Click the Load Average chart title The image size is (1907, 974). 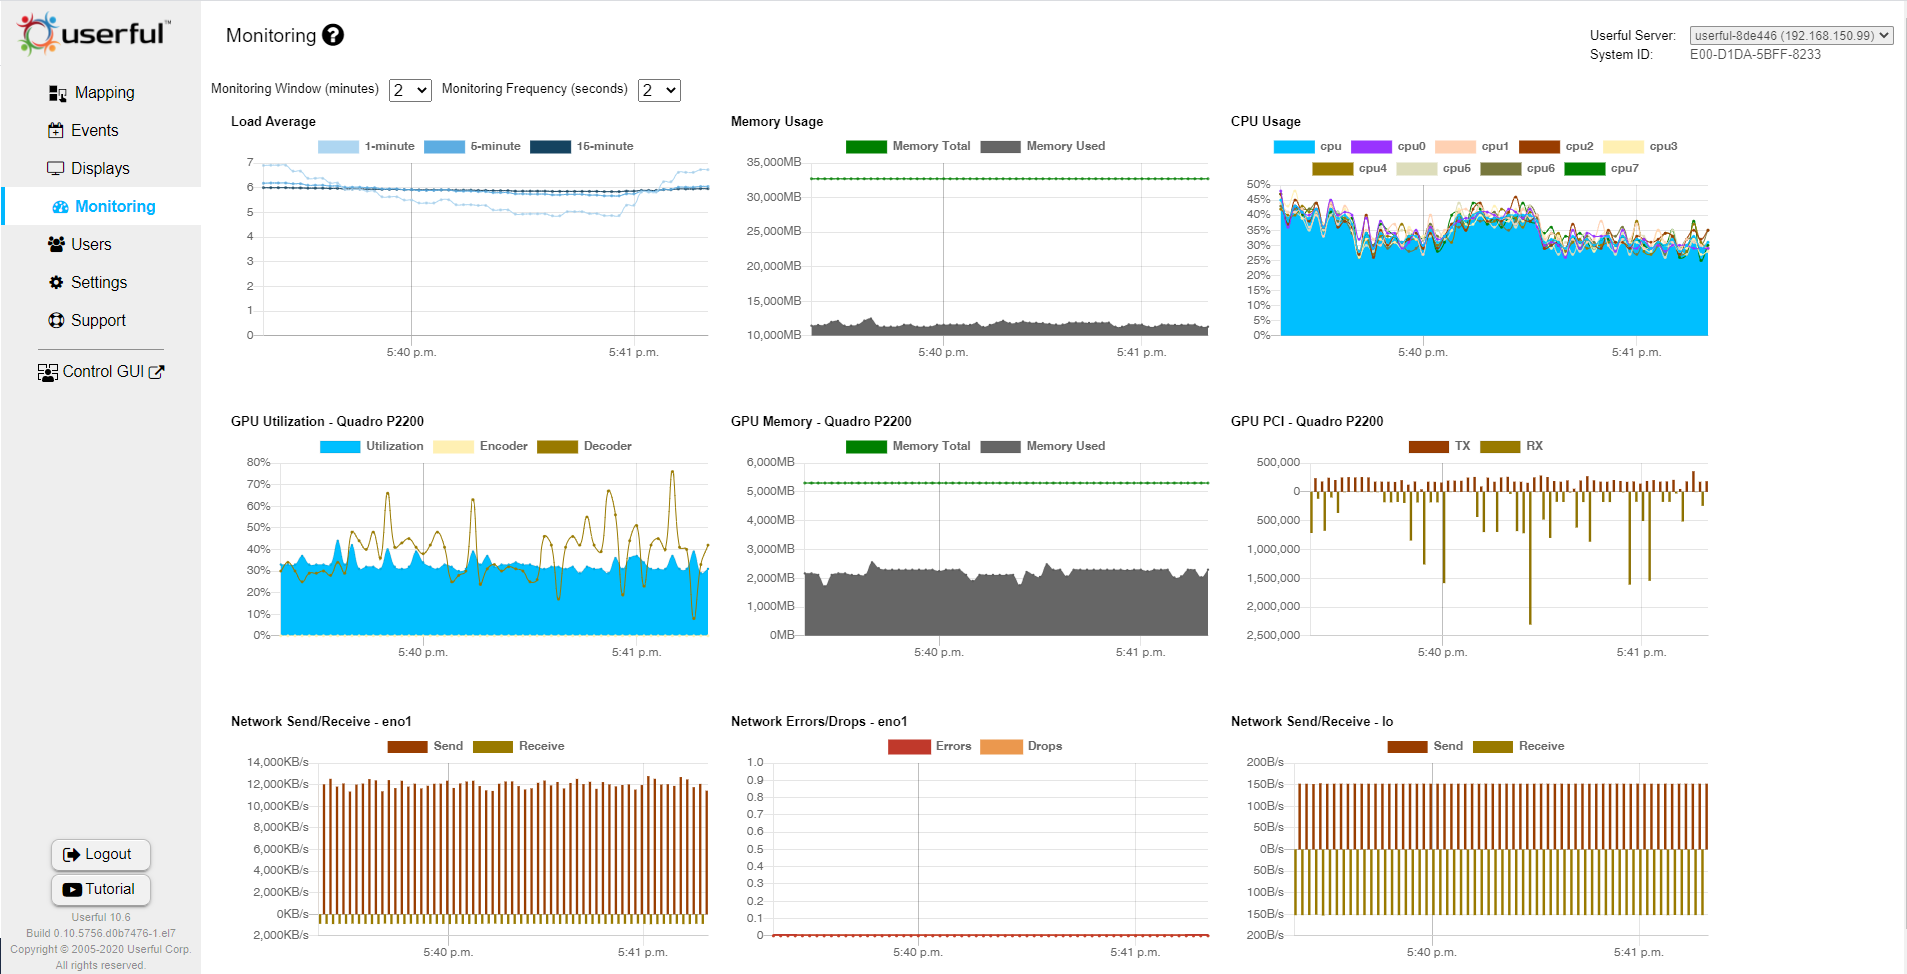click(273, 121)
